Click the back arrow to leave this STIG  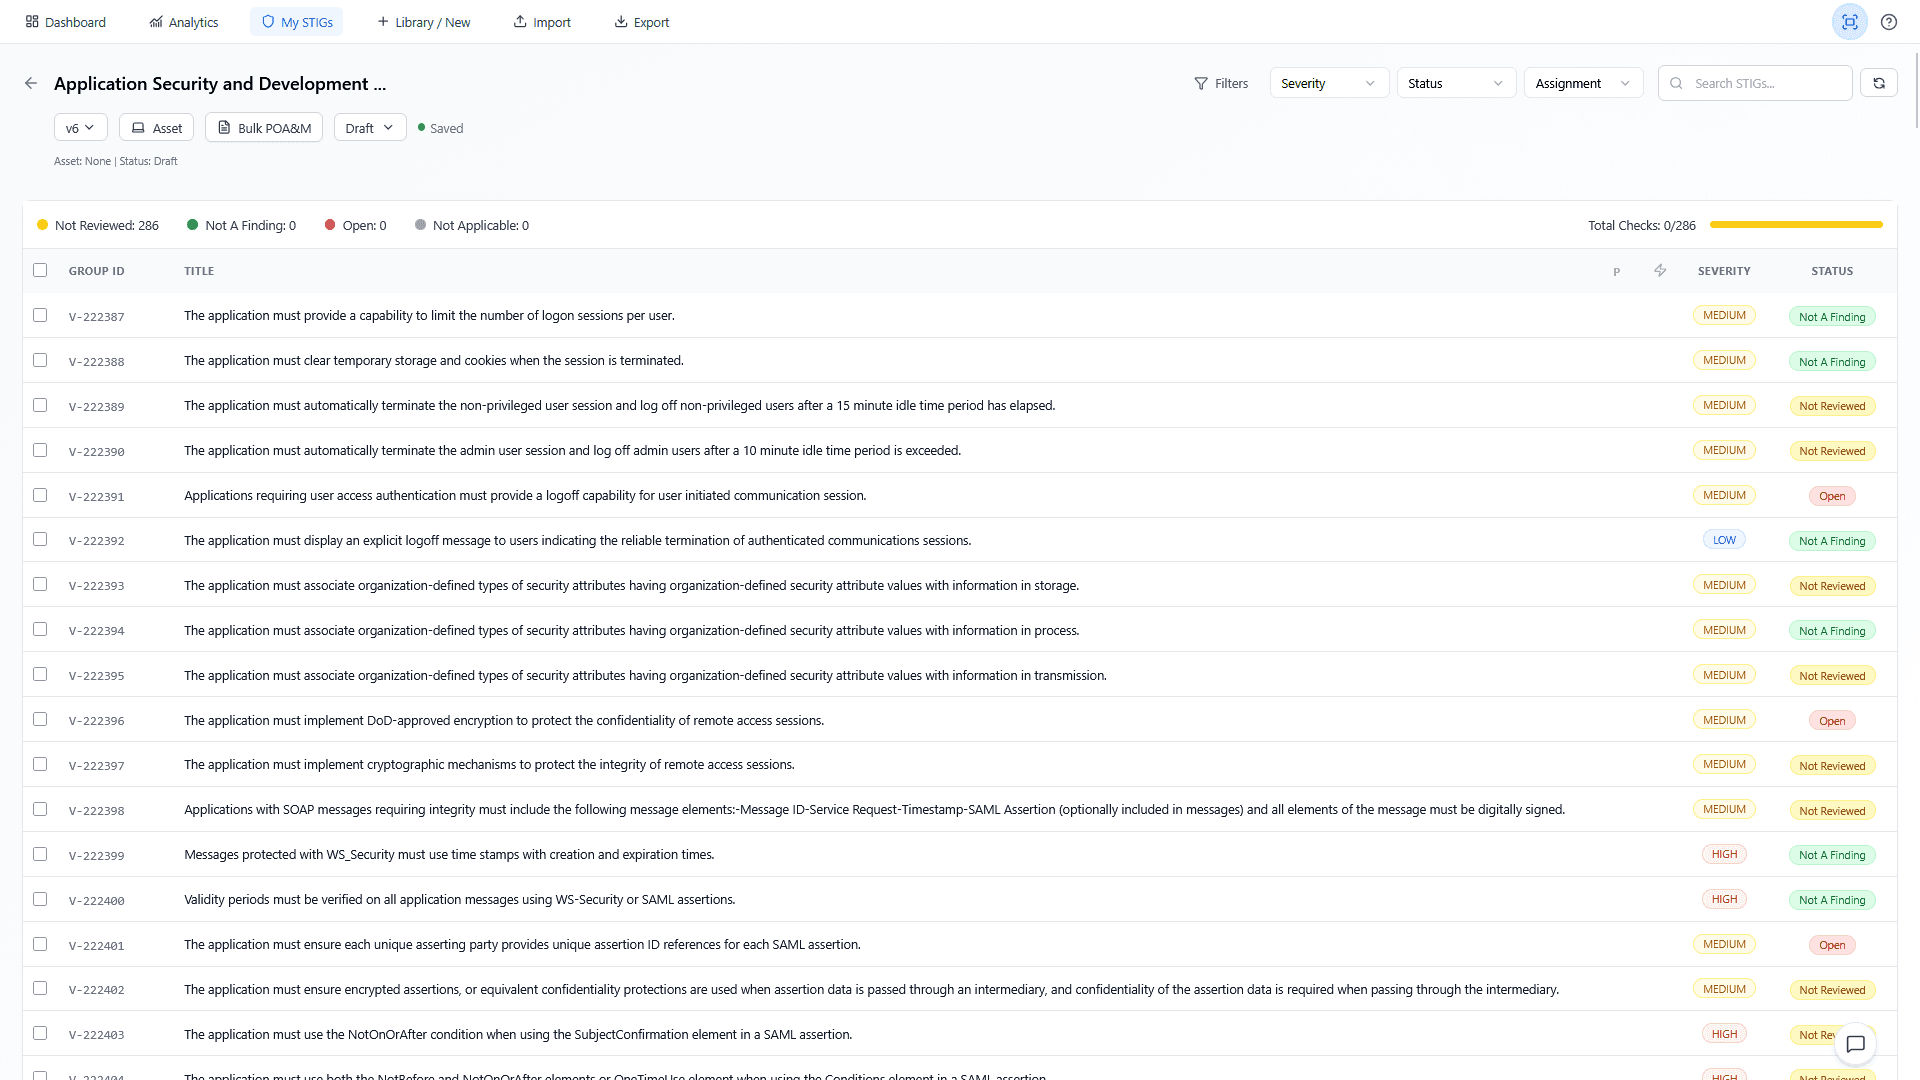pyautogui.click(x=31, y=84)
